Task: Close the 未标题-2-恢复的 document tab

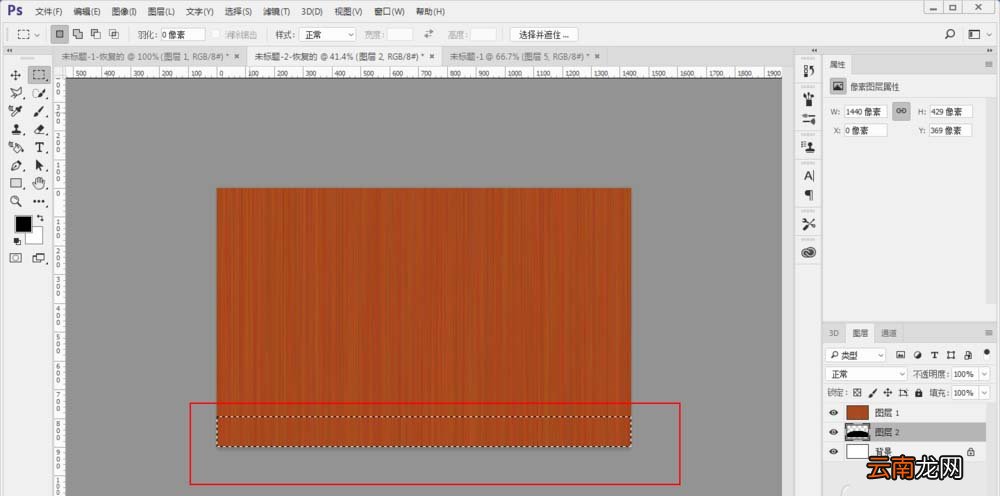Action: coord(432,56)
